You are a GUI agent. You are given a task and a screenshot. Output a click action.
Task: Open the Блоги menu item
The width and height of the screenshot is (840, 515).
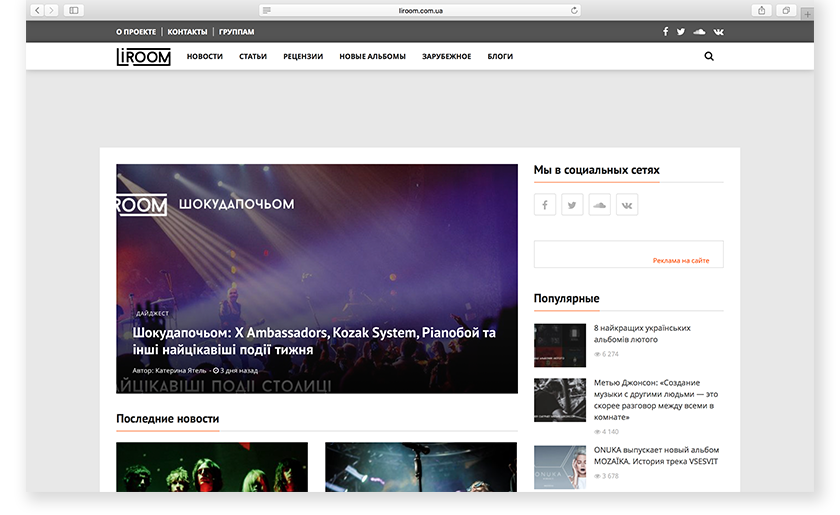point(500,57)
